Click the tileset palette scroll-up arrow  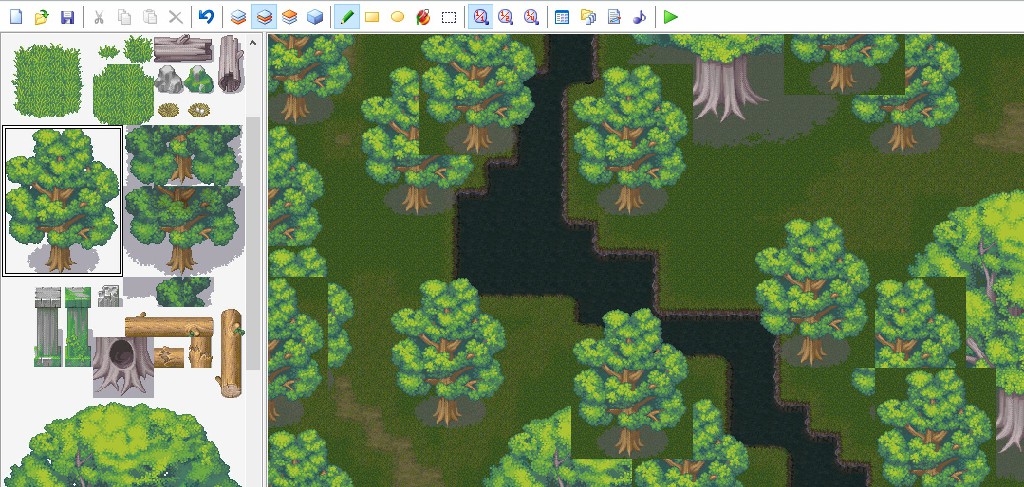[x=253, y=43]
